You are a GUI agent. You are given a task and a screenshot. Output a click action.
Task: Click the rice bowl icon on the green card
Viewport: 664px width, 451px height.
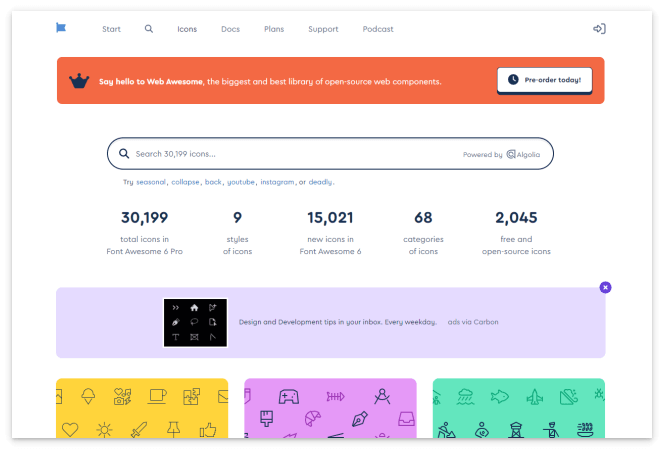(585, 429)
